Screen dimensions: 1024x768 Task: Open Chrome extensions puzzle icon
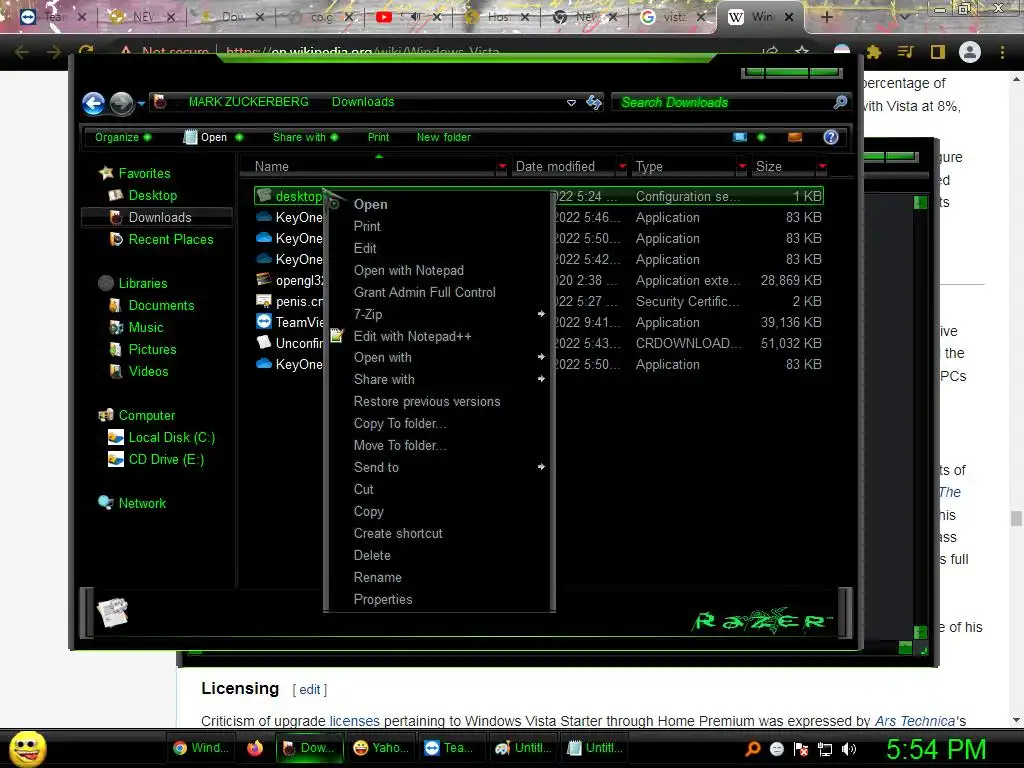873,52
